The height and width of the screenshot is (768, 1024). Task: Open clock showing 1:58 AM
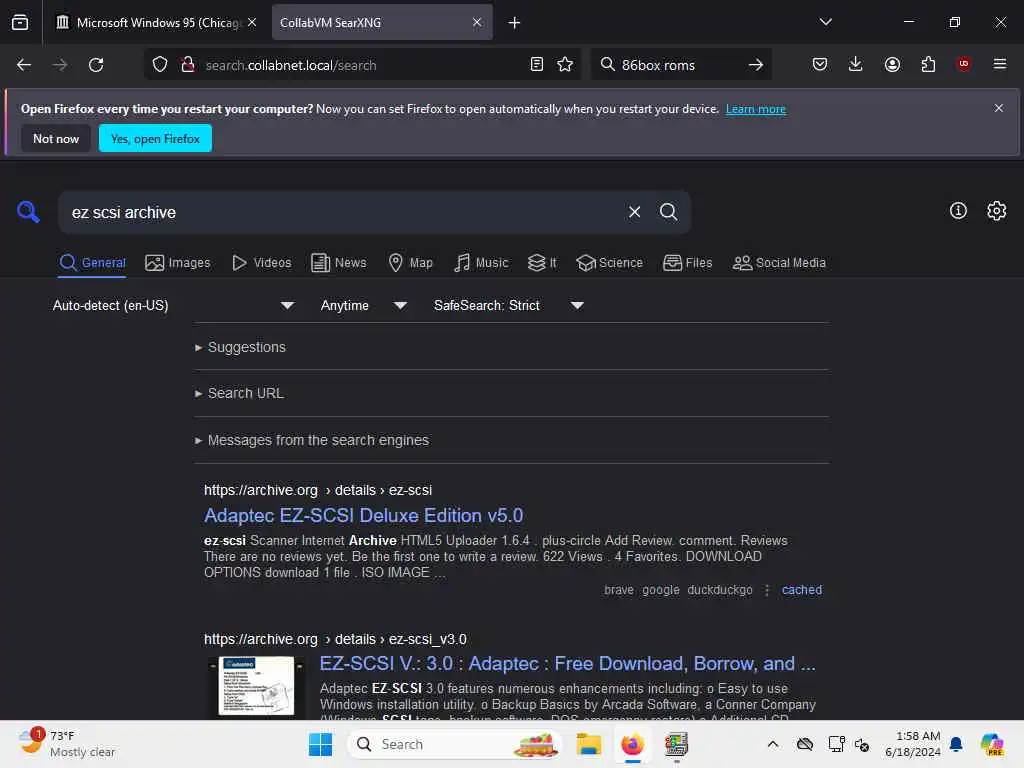pos(912,744)
